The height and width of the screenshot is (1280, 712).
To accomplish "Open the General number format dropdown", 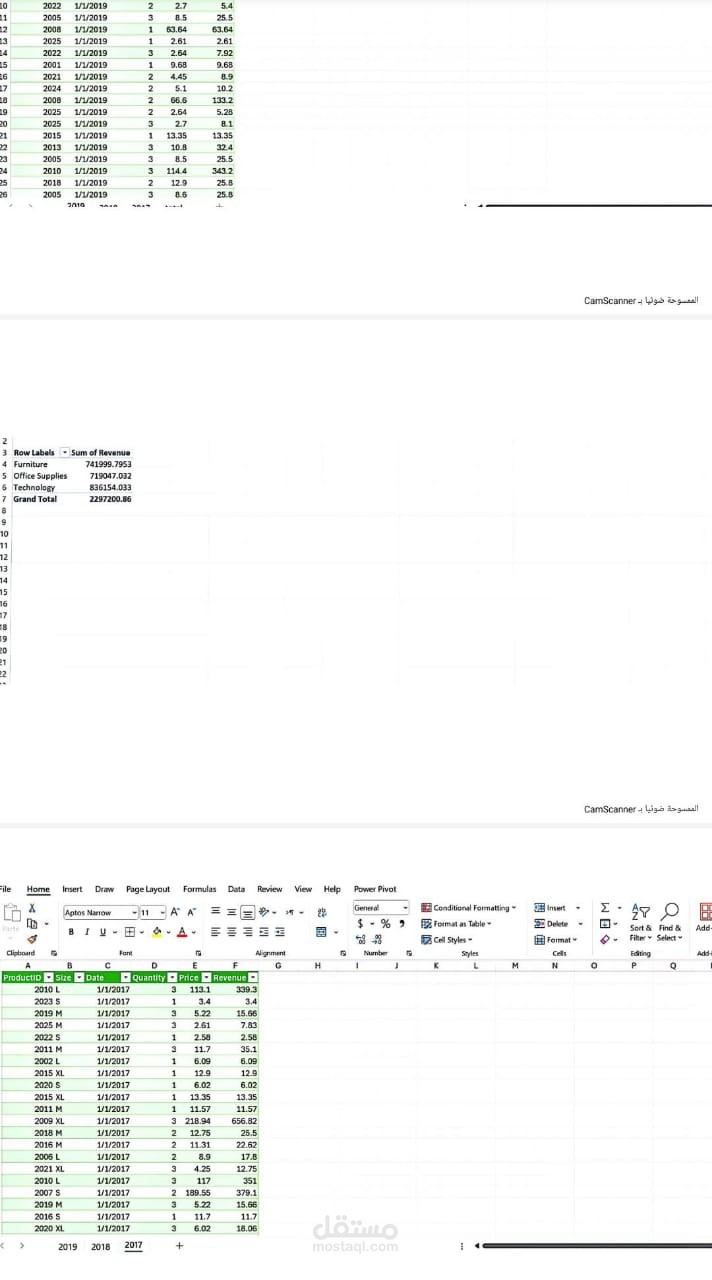I will click(x=405, y=908).
